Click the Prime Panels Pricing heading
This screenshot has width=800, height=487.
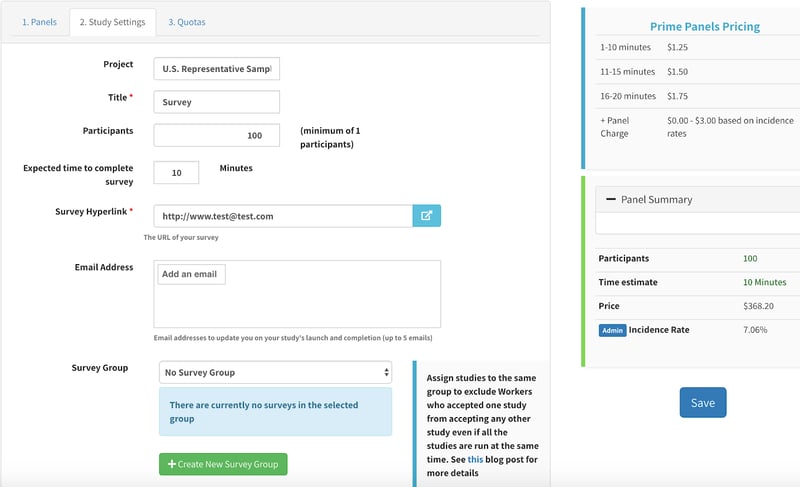click(704, 27)
